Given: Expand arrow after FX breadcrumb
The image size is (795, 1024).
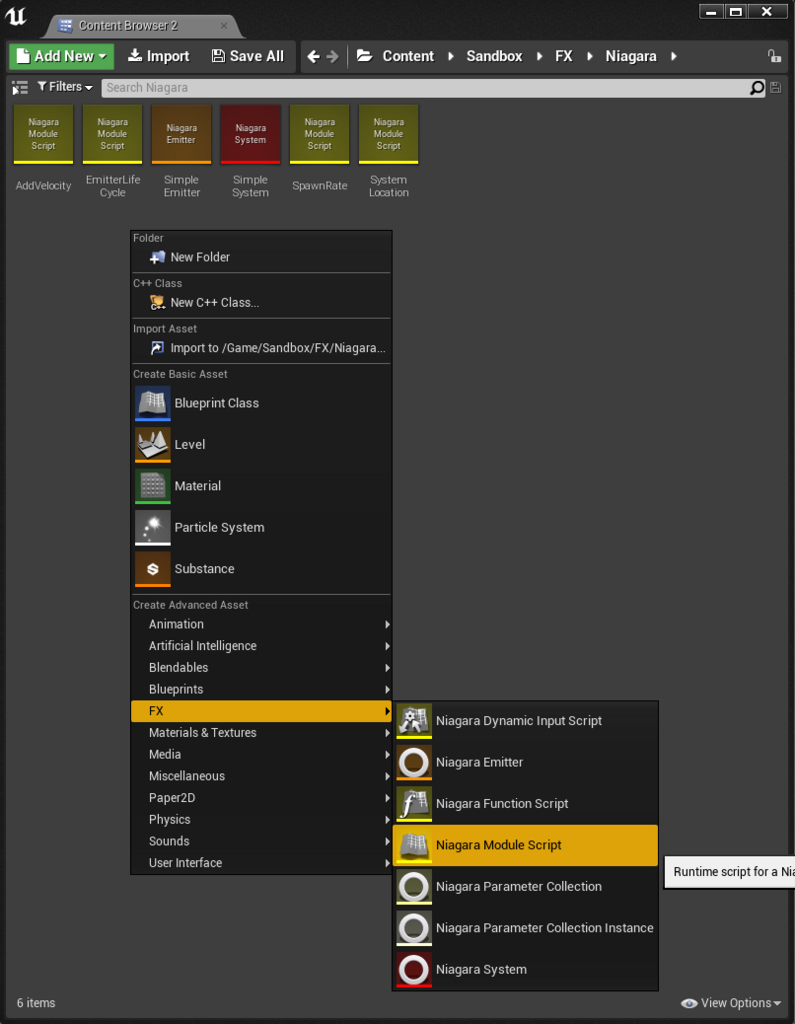Looking at the screenshot, I should point(590,56).
